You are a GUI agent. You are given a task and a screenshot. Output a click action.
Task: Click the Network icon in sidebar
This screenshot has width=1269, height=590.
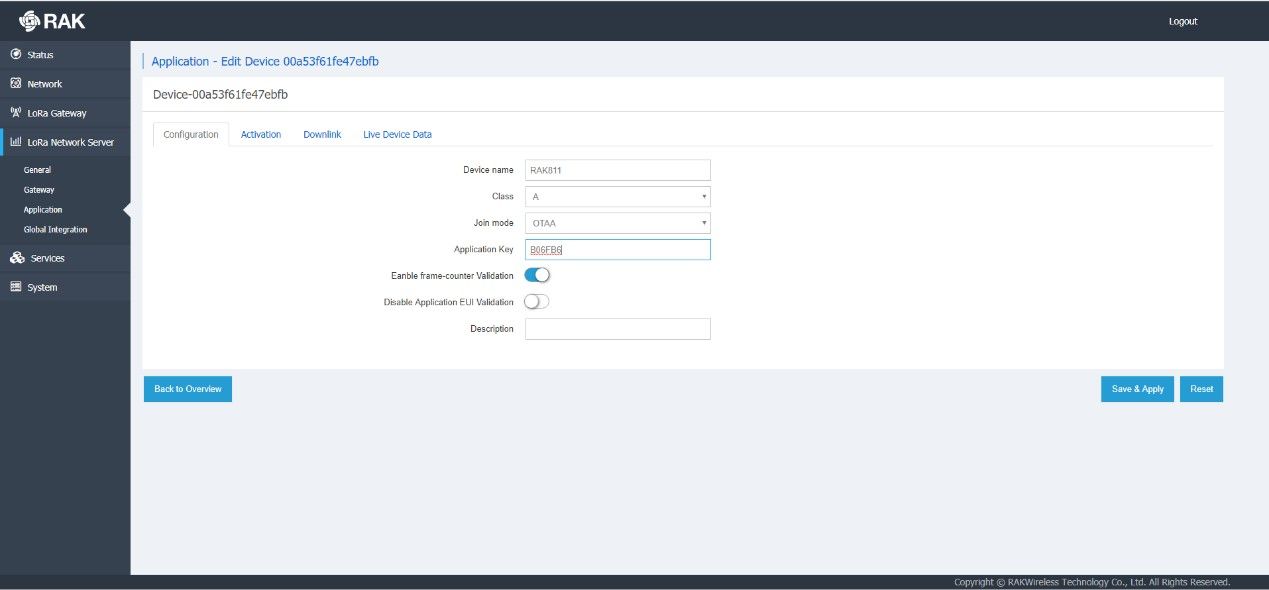click(15, 84)
